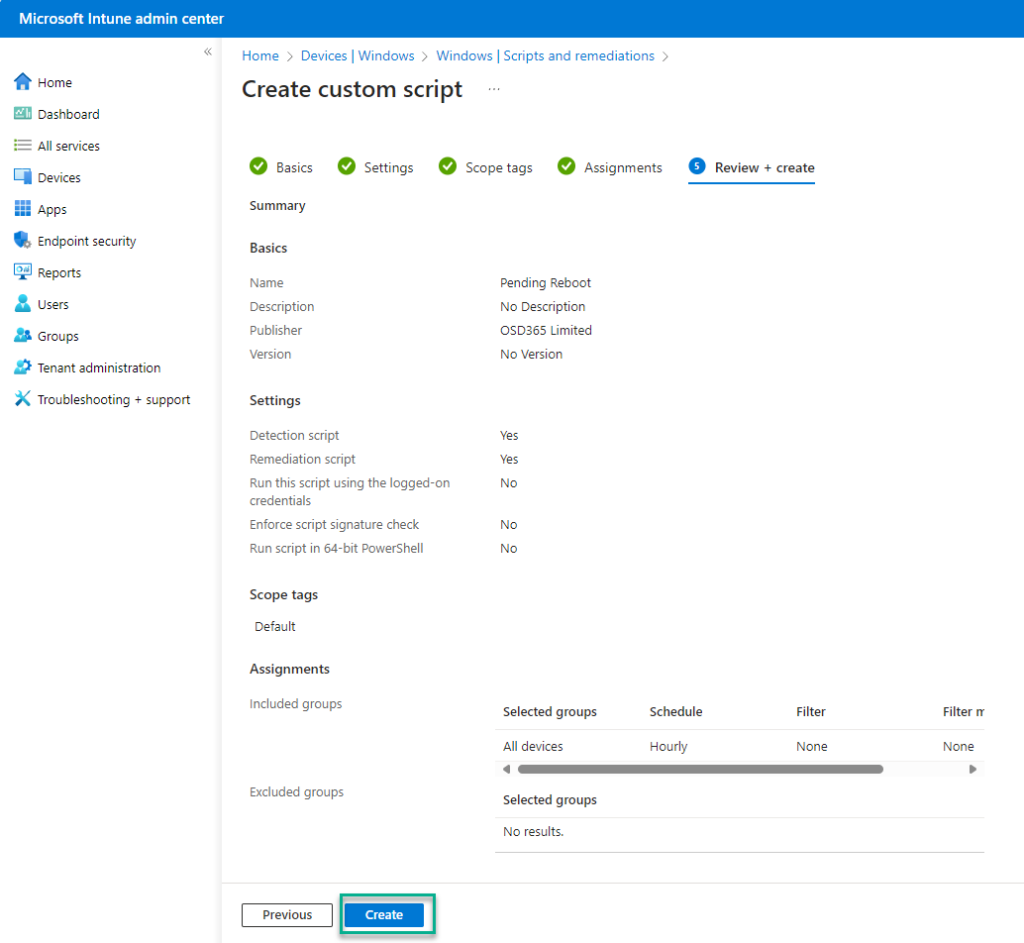Image resolution: width=1024 pixels, height=943 pixels.
Task: Open Groups in the left navigation
Action: (x=58, y=336)
